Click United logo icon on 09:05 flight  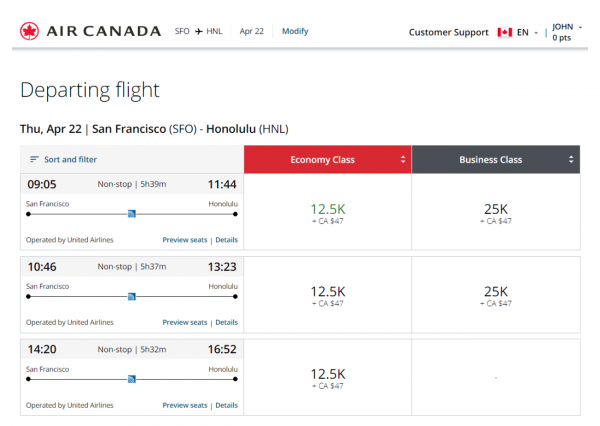(x=131, y=213)
